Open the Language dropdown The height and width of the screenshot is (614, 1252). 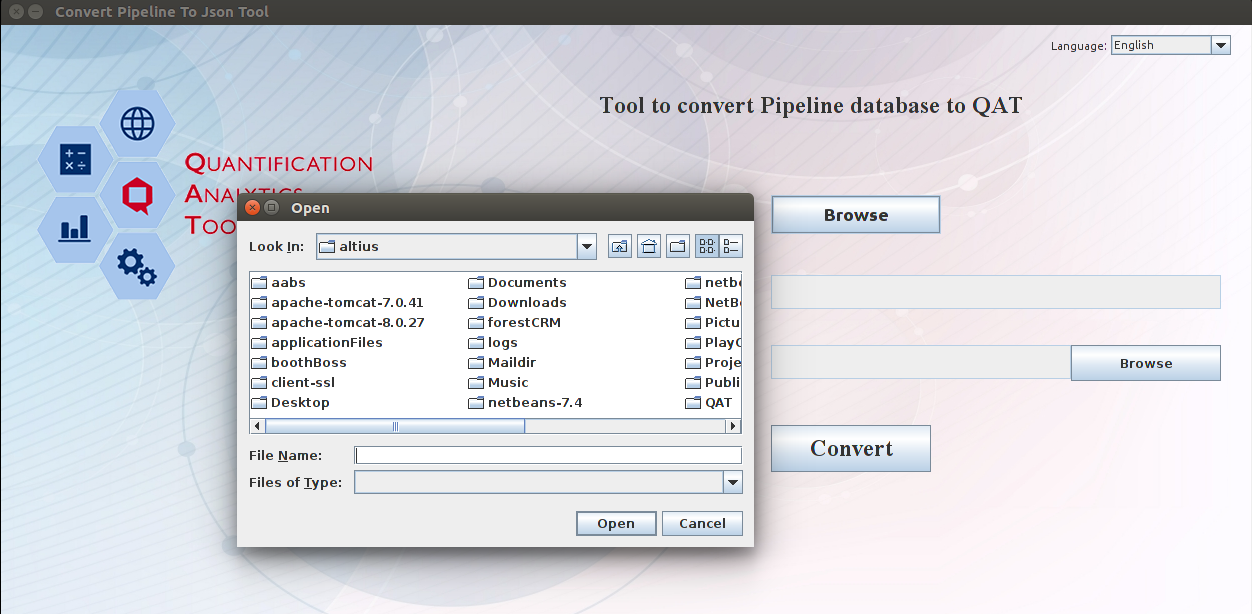1221,45
